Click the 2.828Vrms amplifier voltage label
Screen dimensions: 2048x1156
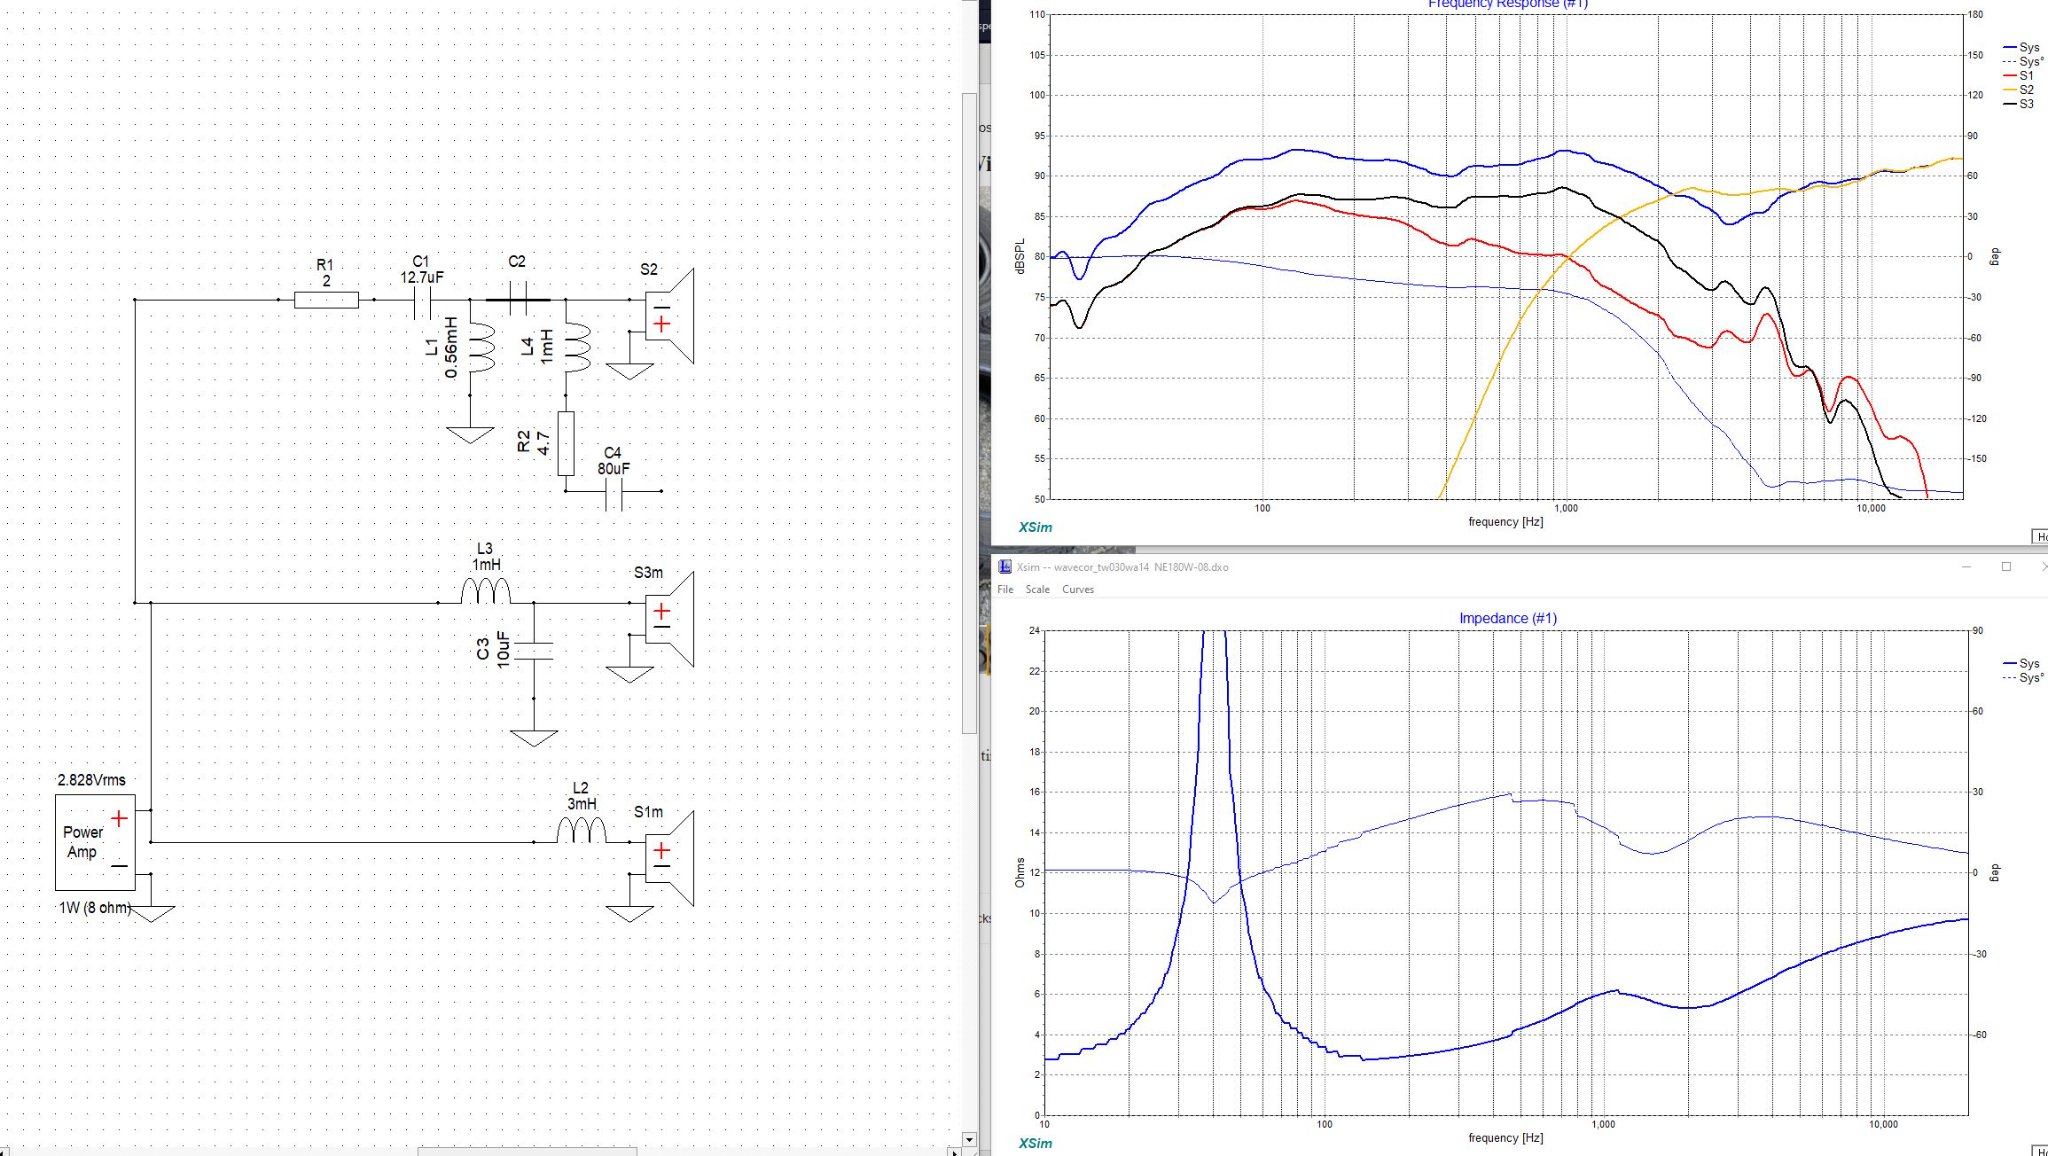point(92,780)
